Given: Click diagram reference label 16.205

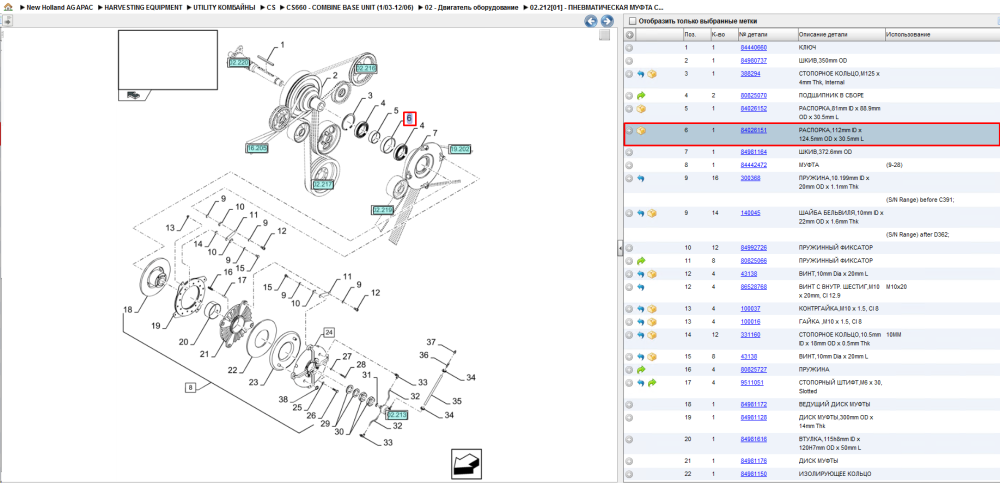Looking at the screenshot, I should [257, 148].
